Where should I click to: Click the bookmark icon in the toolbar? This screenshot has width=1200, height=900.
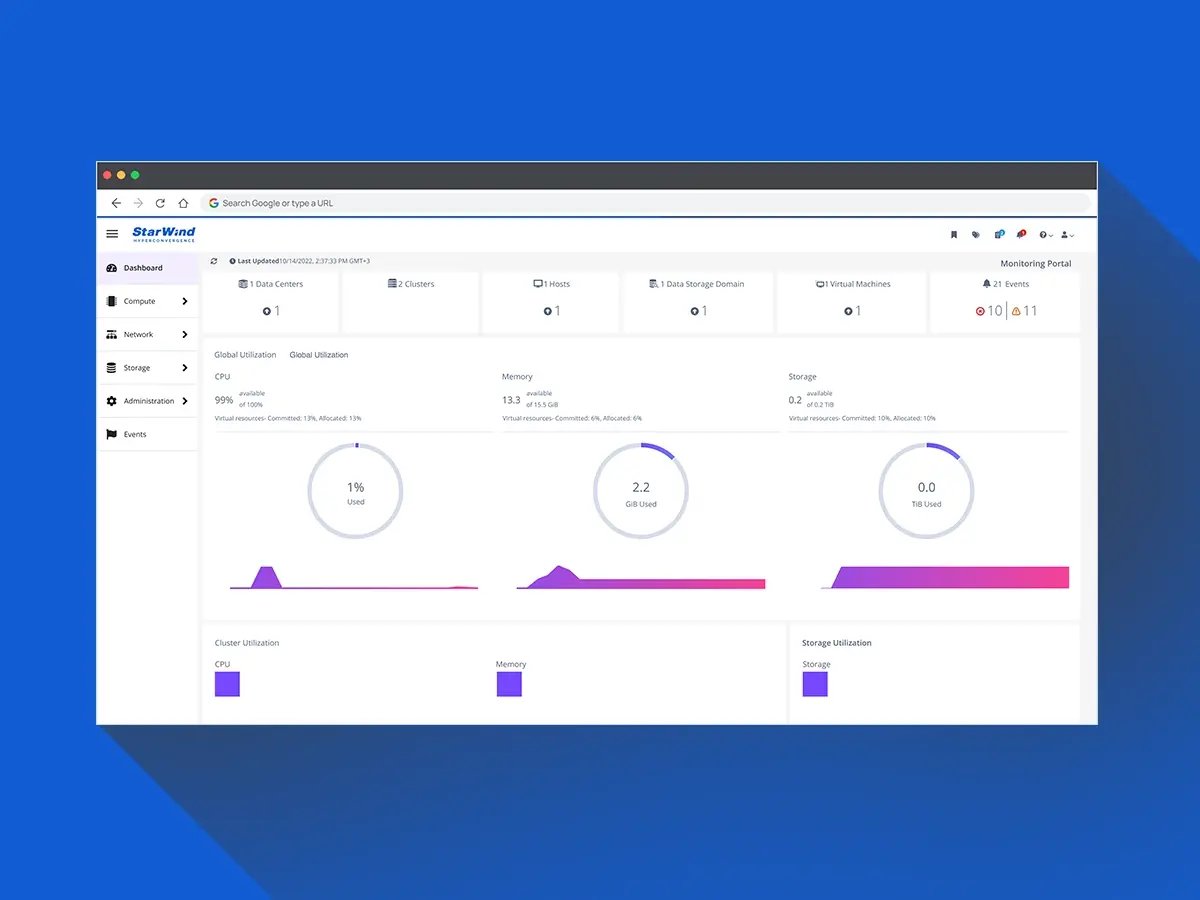pyautogui.click(x=954, y=234)
